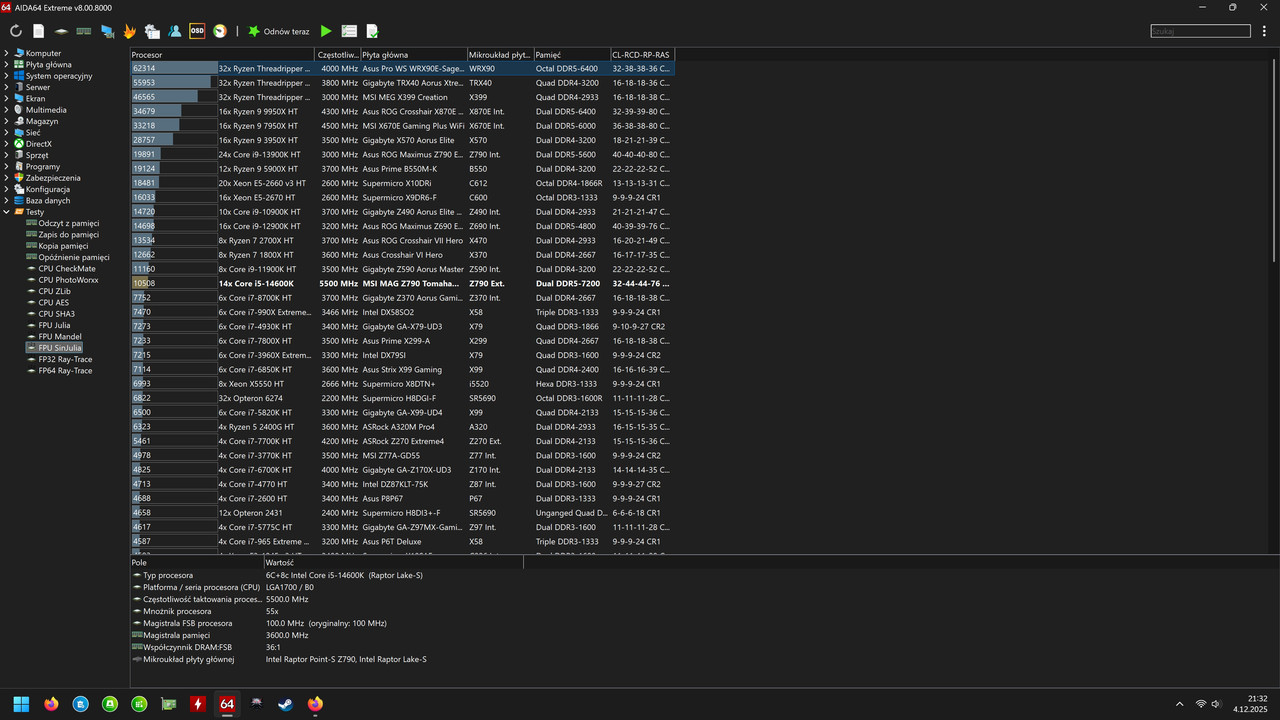Select the 24x Core i9-13900K HT row
The image size is (1280, 720).
pyautogui.click(x=403, y=155)
